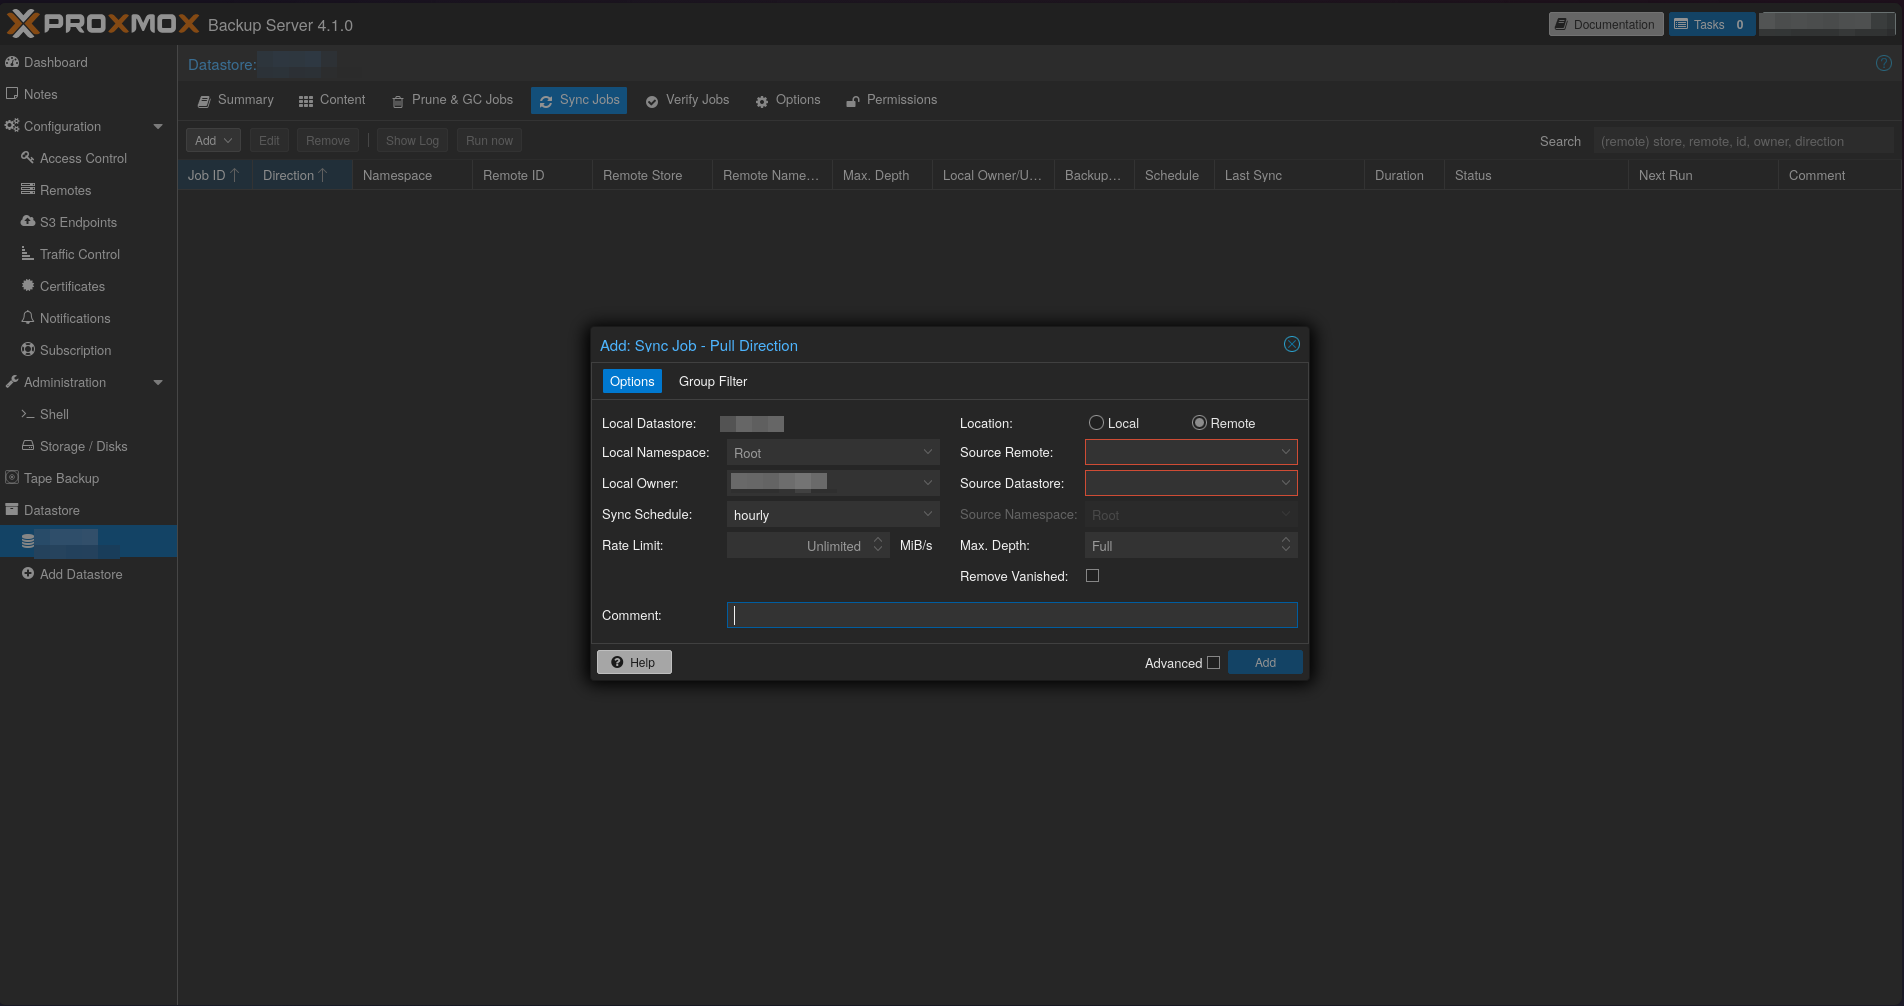Click the Administration wrench icon
This screenshot has width=1904, height=1006.
click(12, 381)
